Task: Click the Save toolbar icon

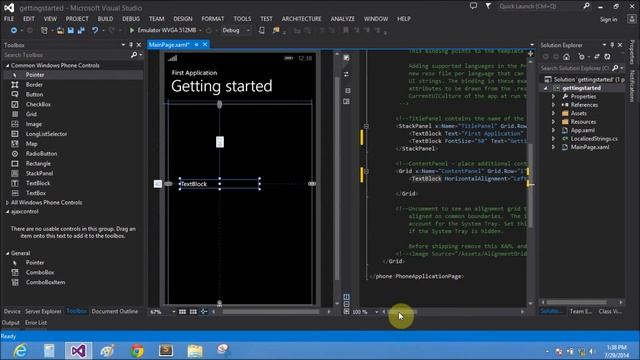Action: [71, 30]
